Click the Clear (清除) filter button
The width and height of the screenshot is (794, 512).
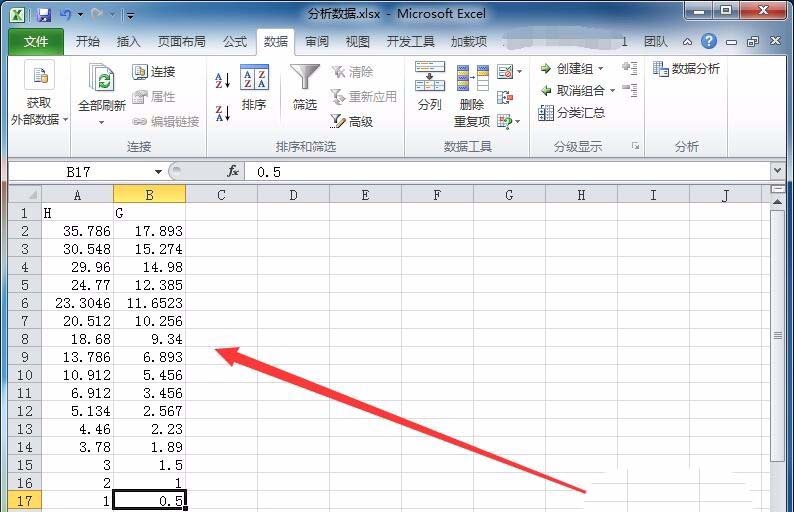tap(352, 71)
